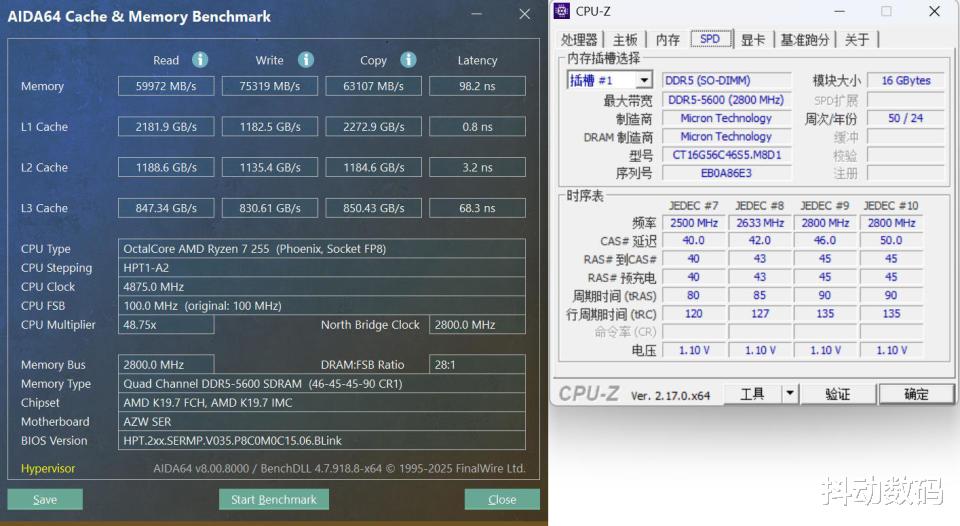Click the JEDEC #7 frequency 2500 MHz
This screenshot has height=526, width=960.
(694, 223)
